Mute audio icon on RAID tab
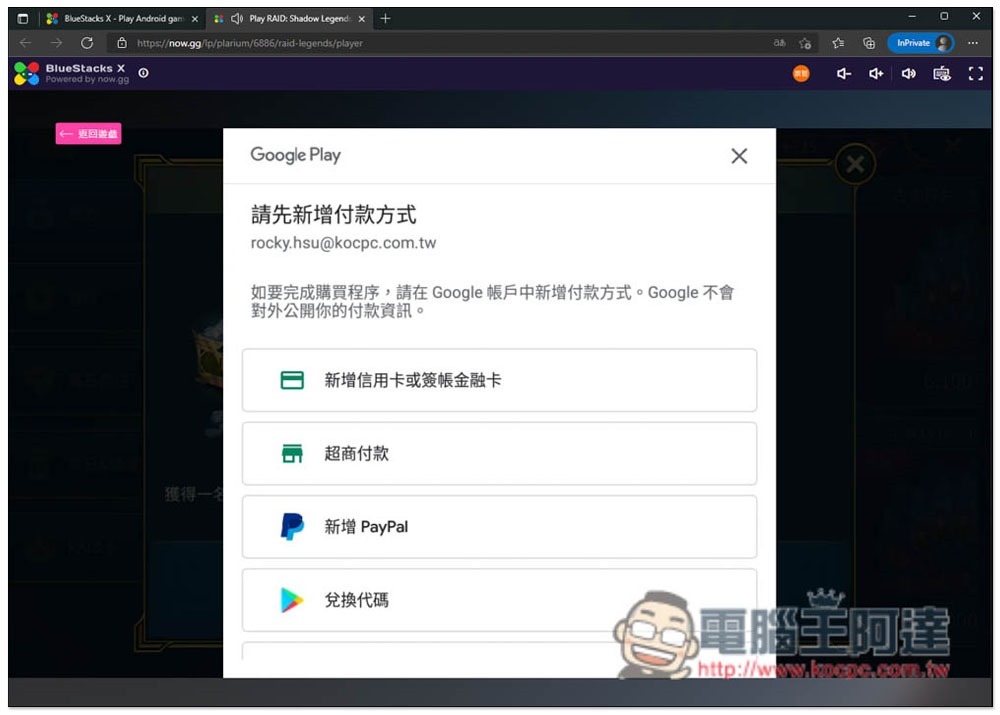Screen dimensions: 1000x715 pos(237,19)
